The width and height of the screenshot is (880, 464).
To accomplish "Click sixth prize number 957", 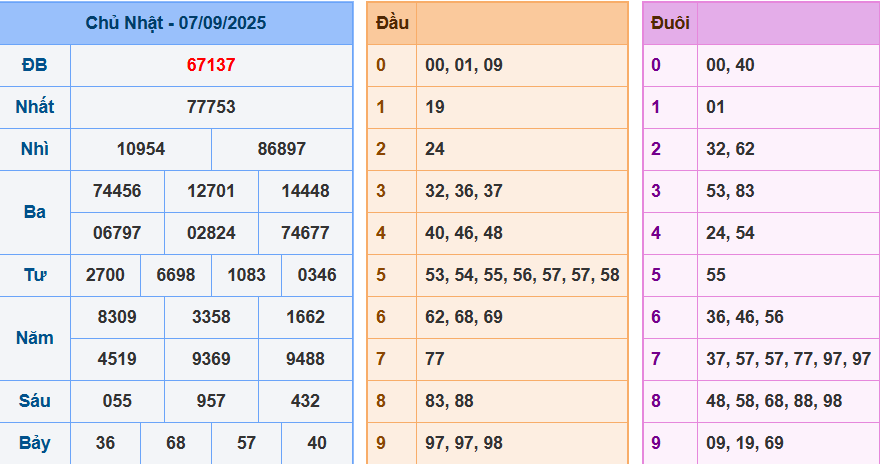I will [211, 401].
